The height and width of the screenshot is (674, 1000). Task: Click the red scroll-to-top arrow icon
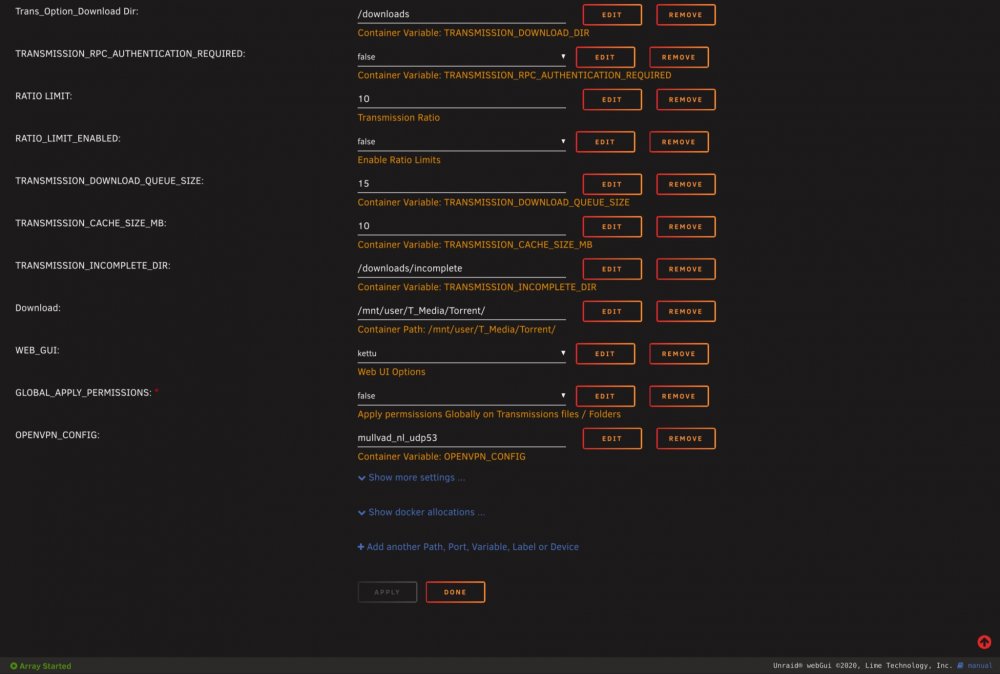[984, 642]
